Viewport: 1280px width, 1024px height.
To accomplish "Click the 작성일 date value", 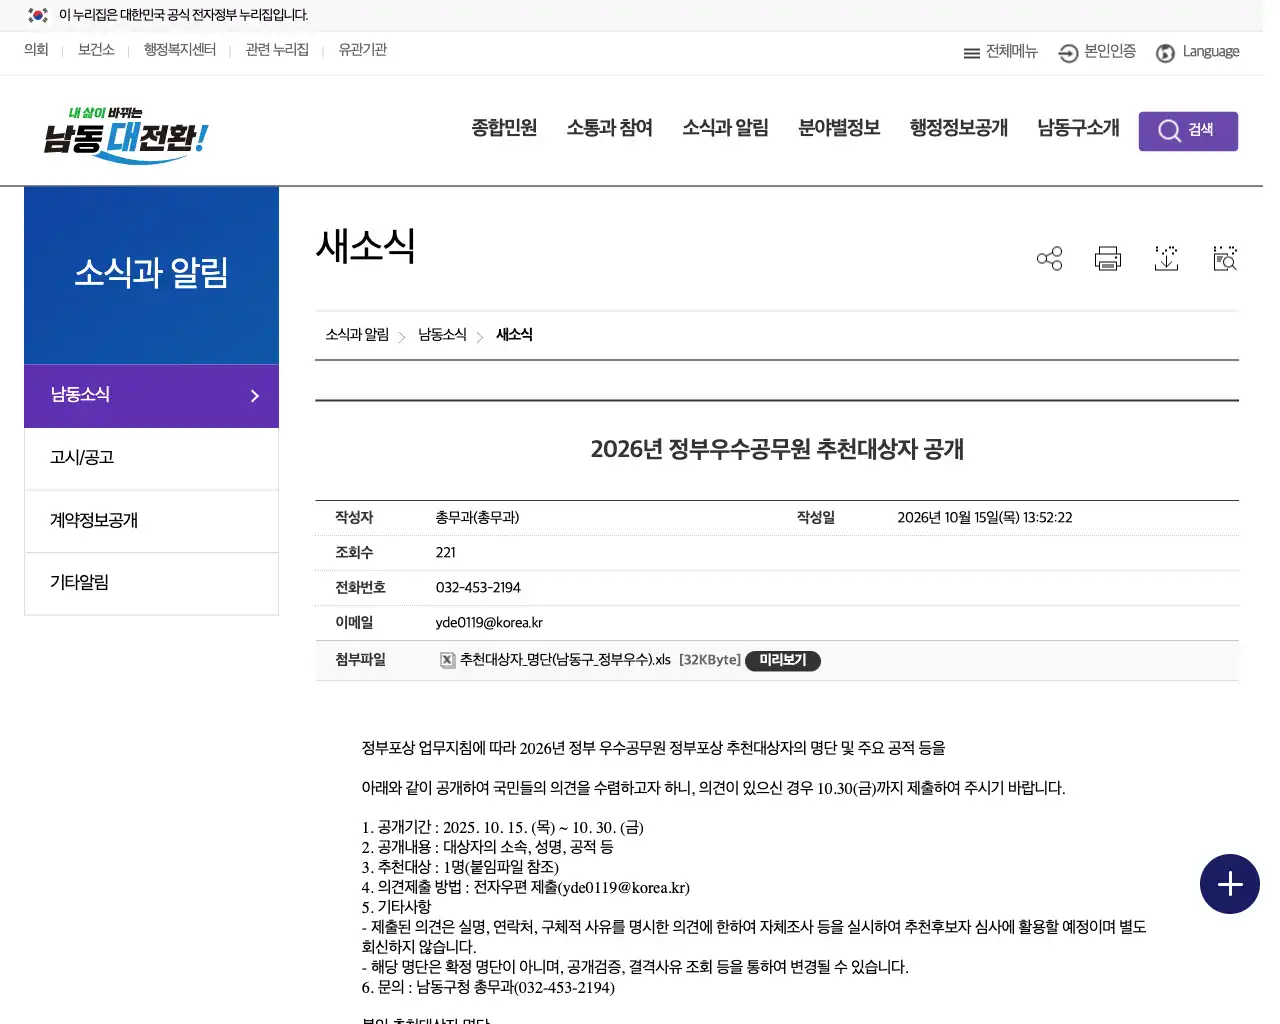I will [x=985, y=518].
